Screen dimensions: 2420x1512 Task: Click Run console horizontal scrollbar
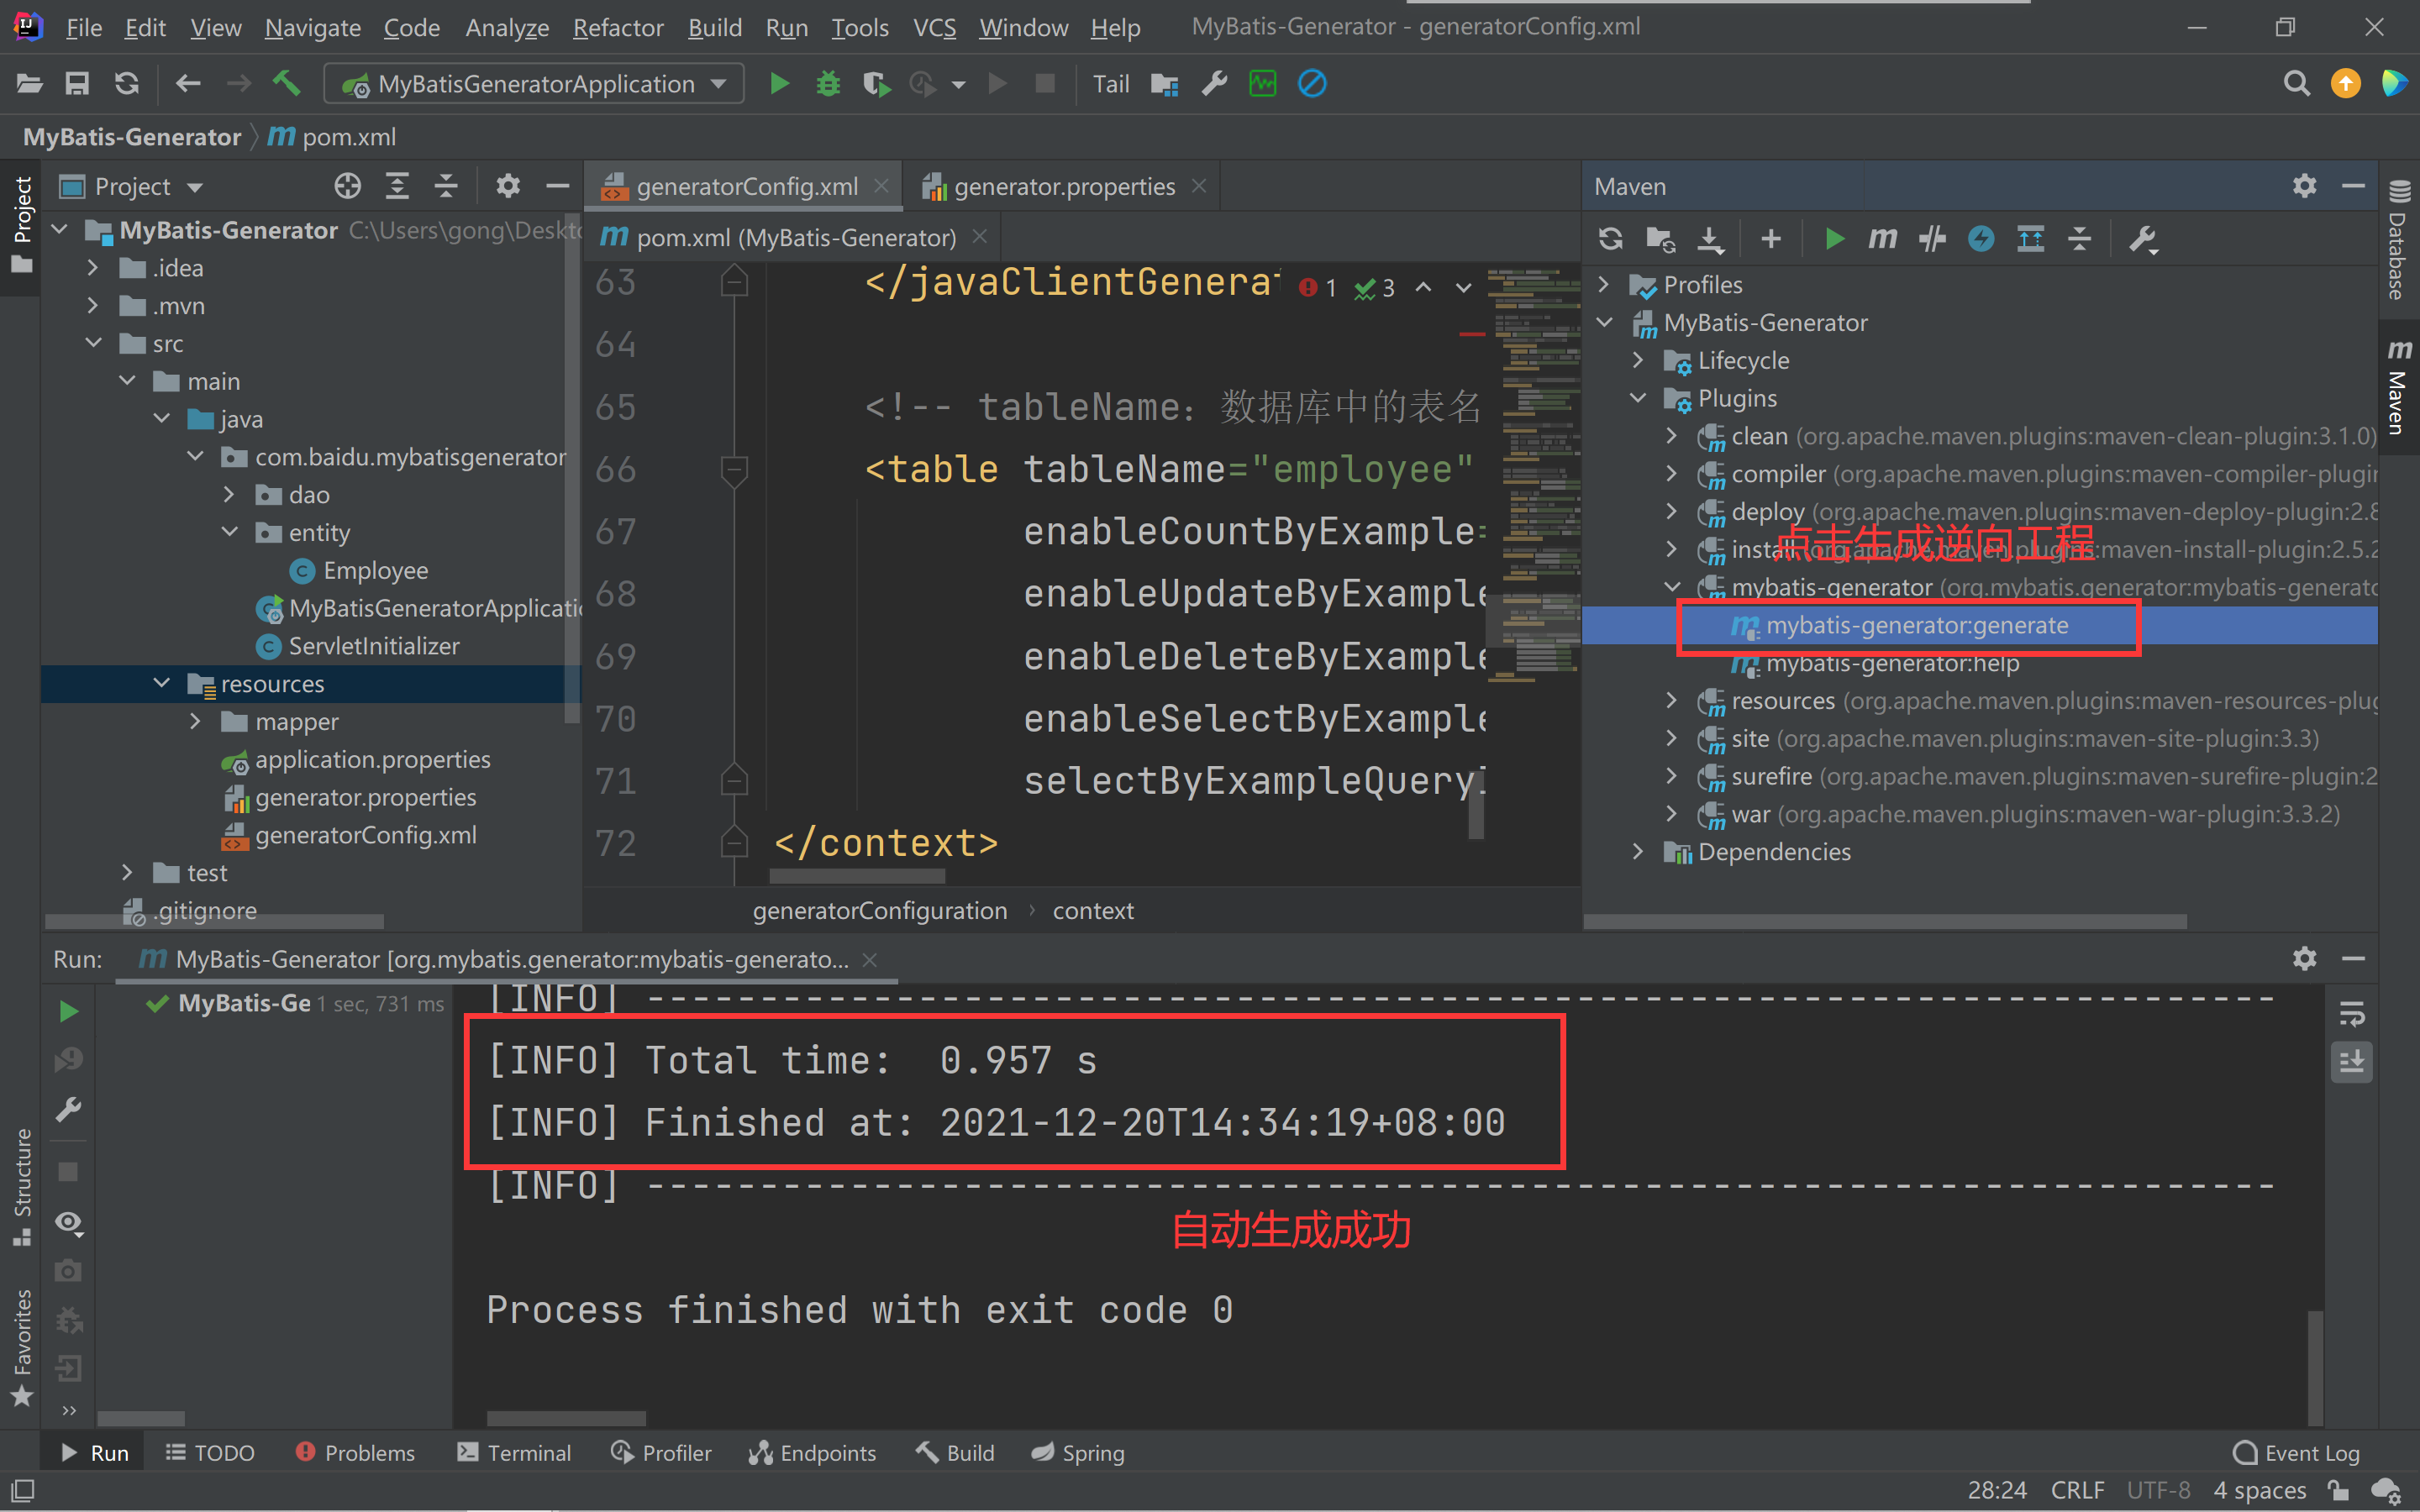[x=566, y=1418]
